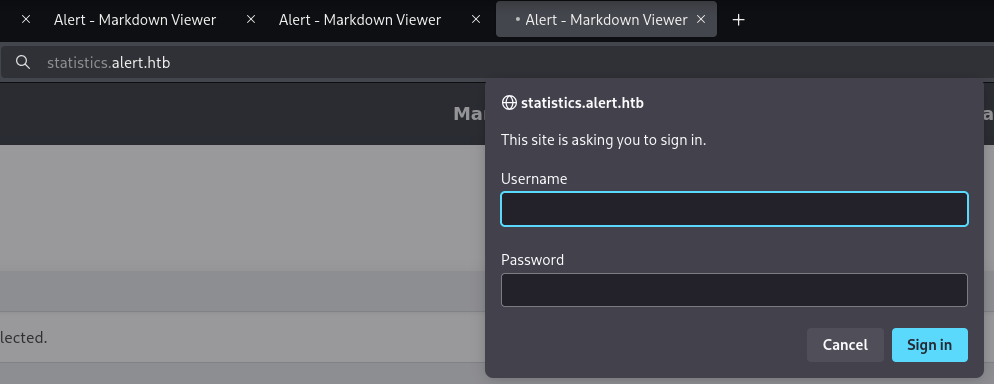The width and height of the screenshot is (994, 384).
Task: Close the second Alert - Markdown Viewer tab
Action: 476,20
